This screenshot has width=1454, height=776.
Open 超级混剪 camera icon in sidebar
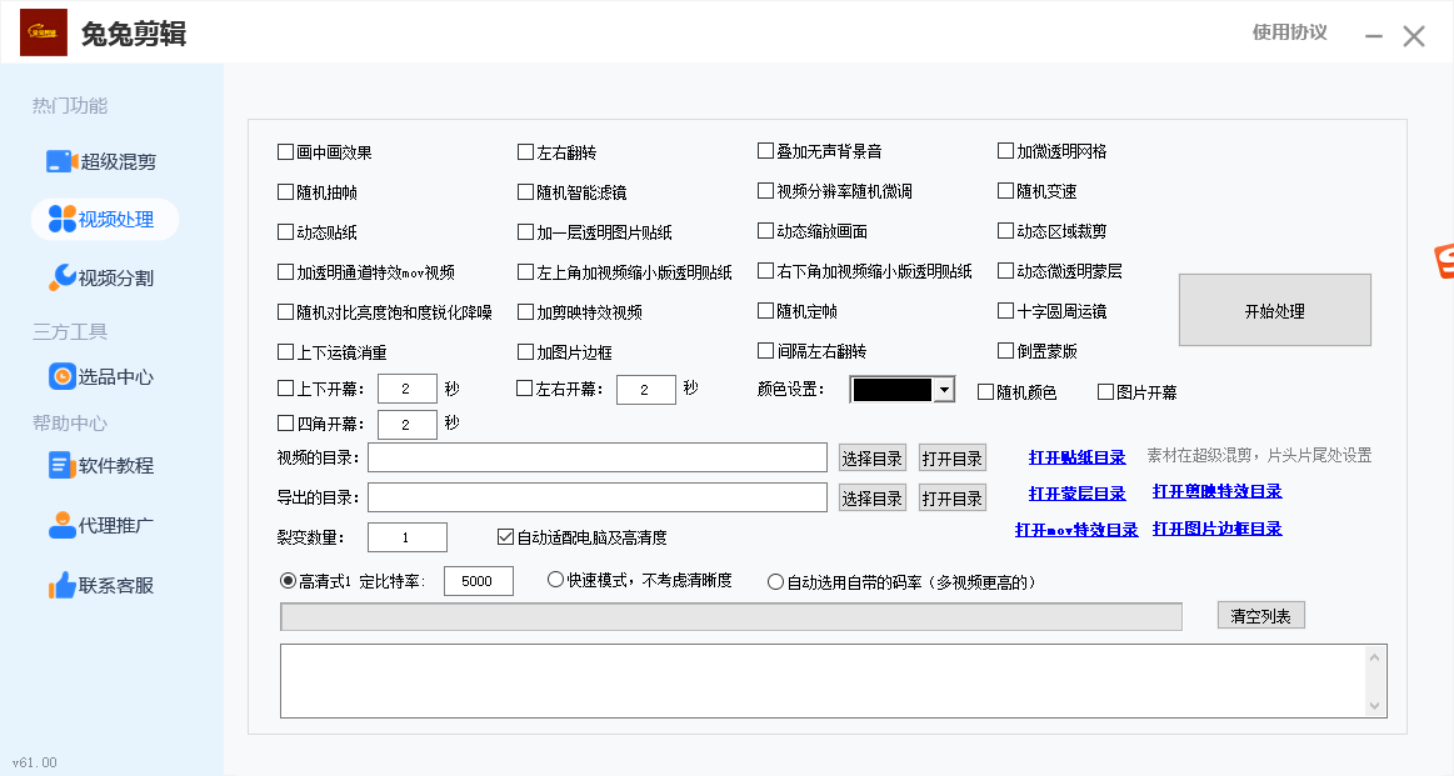click(62, 161)
